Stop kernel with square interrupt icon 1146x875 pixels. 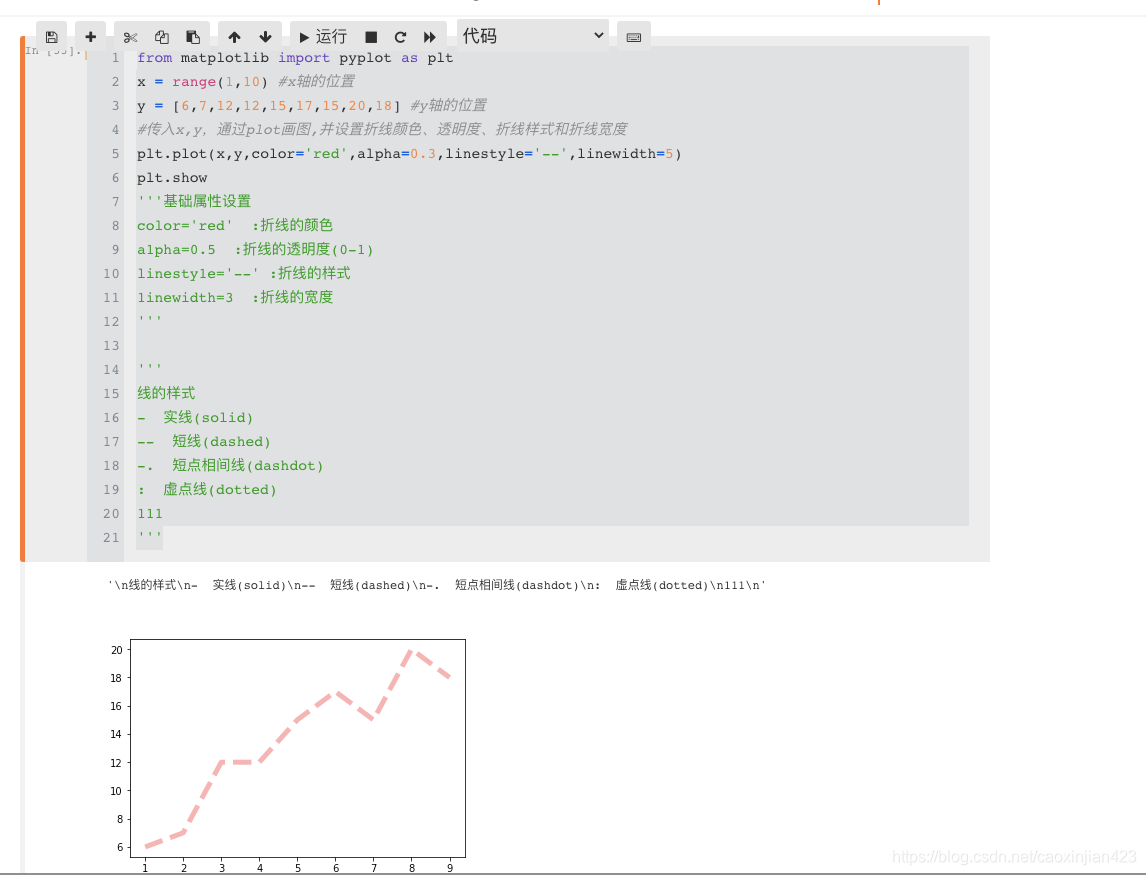click(x=371, y=37)
